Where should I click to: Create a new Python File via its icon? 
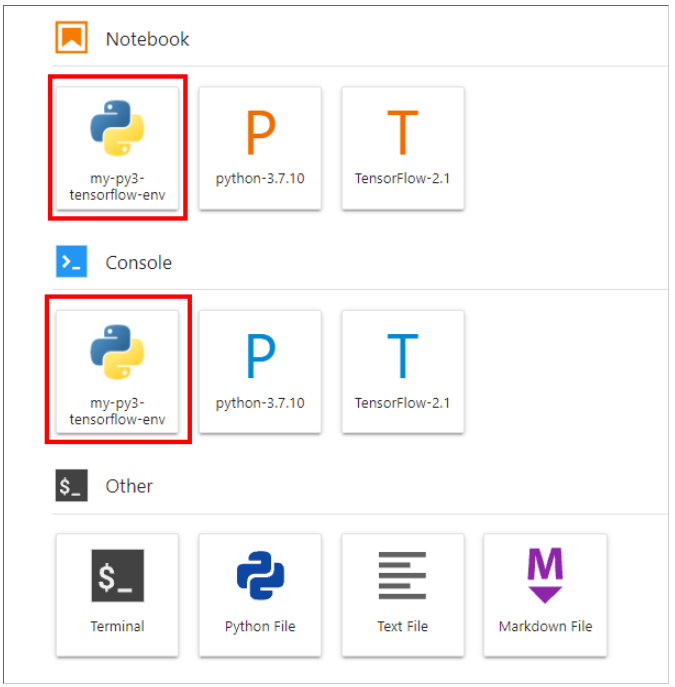tap(260, 576)
